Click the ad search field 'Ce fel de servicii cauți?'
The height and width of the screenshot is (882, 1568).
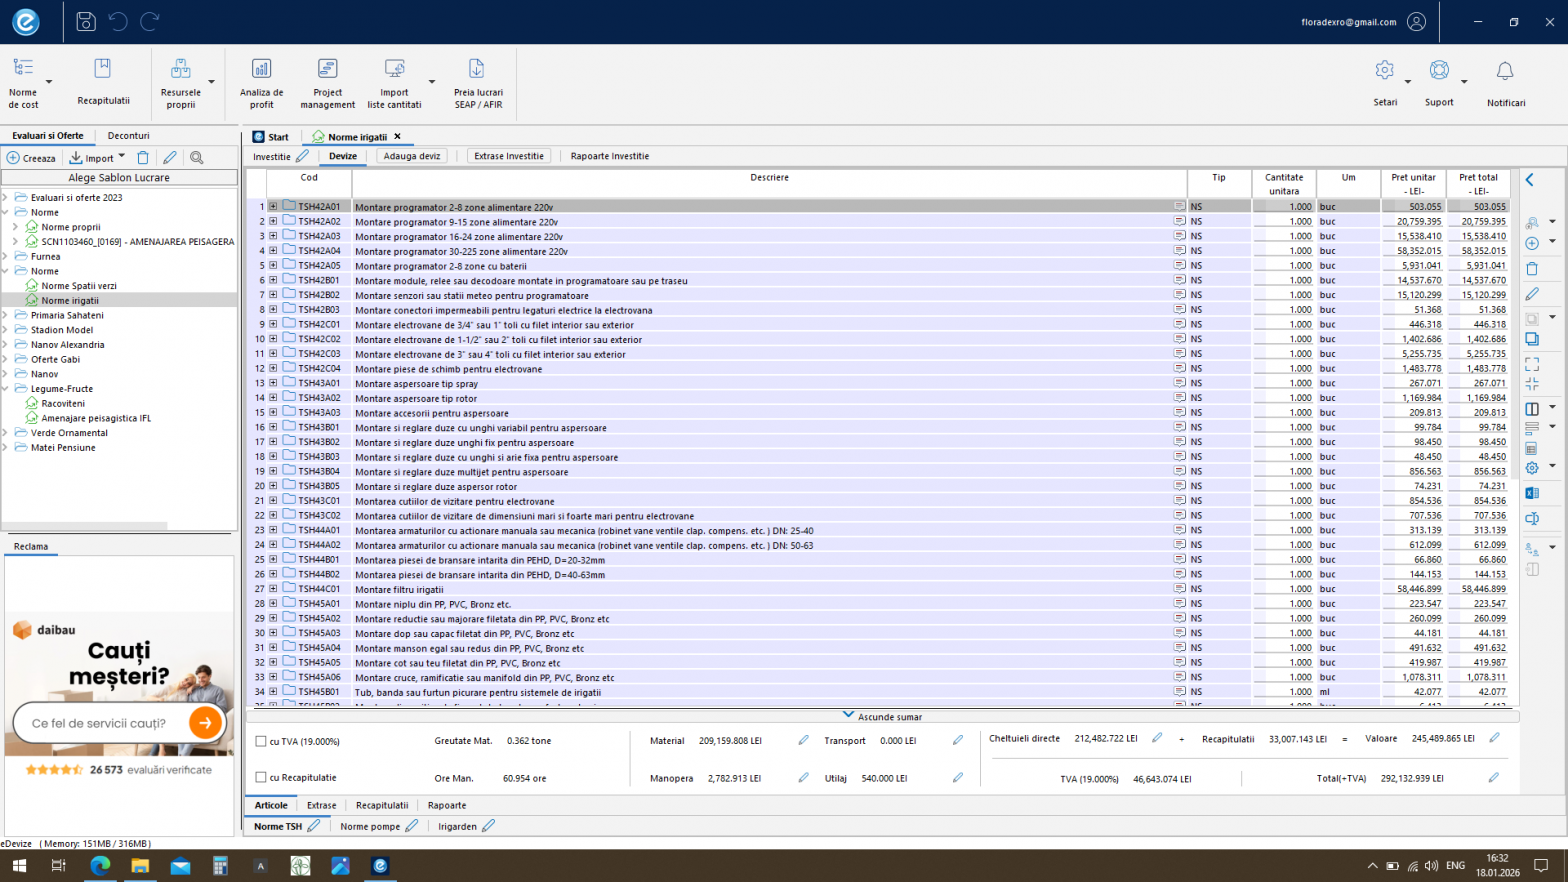(100, 723)
